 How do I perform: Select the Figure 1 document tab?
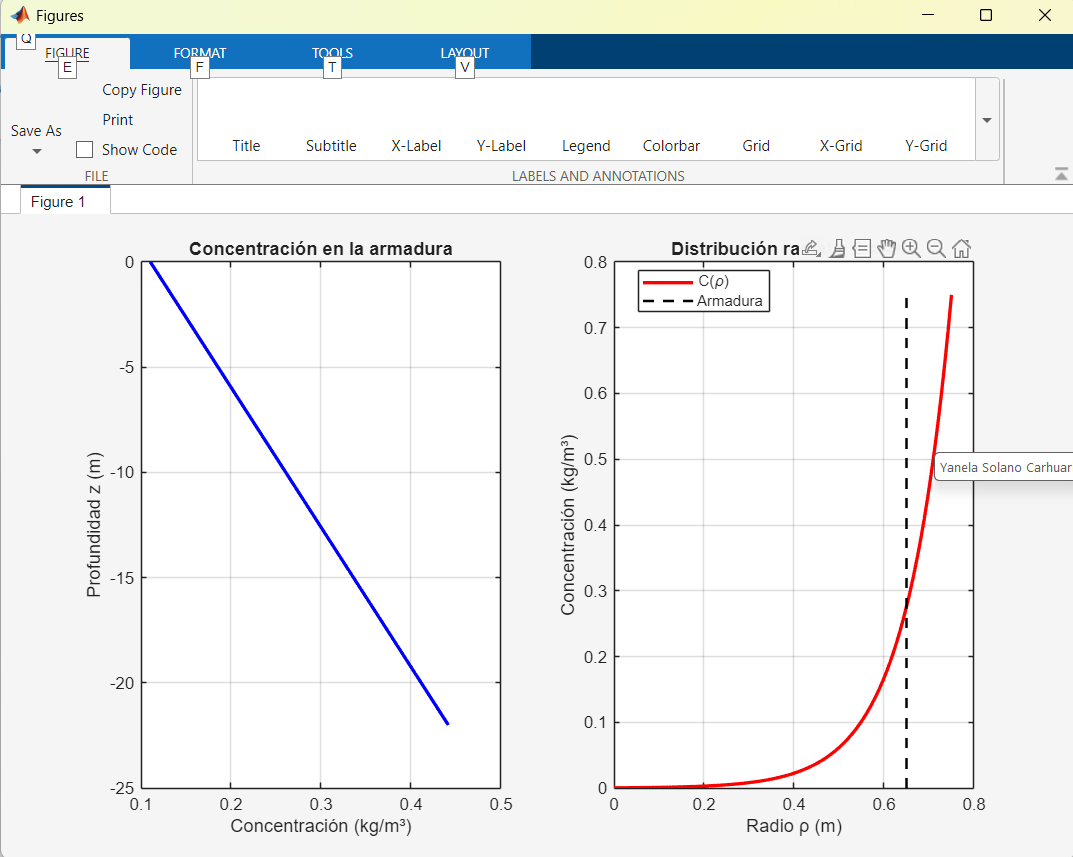pos(58,202)
